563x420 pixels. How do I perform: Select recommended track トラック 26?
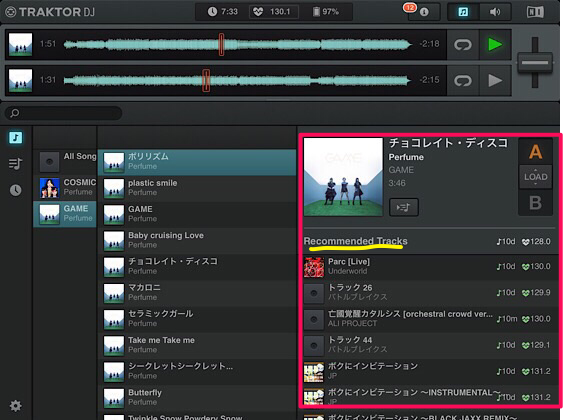(429, 293)
